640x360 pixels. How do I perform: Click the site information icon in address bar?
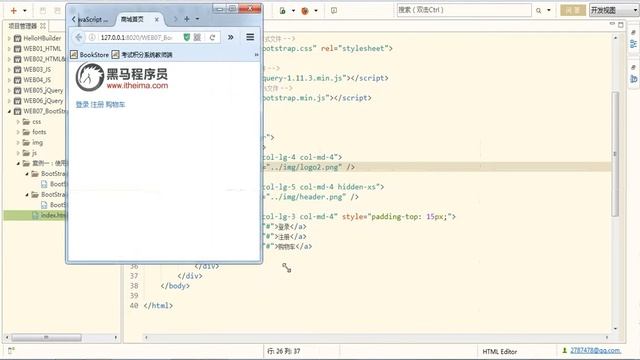[92, 37]
